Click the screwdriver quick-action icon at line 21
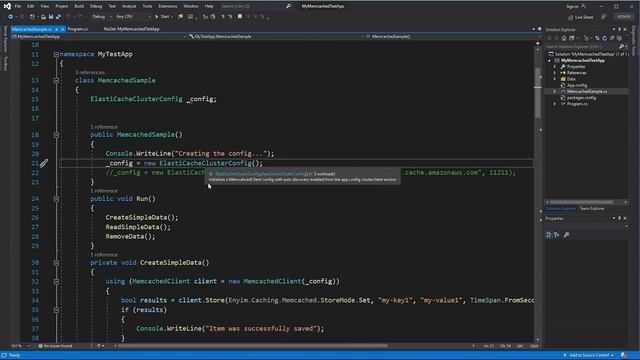 pos(44,163)
